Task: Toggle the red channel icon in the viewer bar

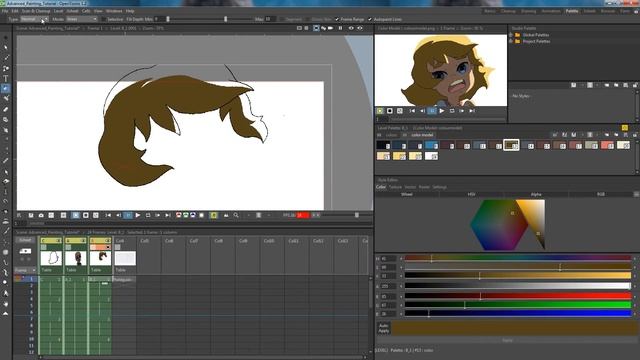Action: click(178, 215)
